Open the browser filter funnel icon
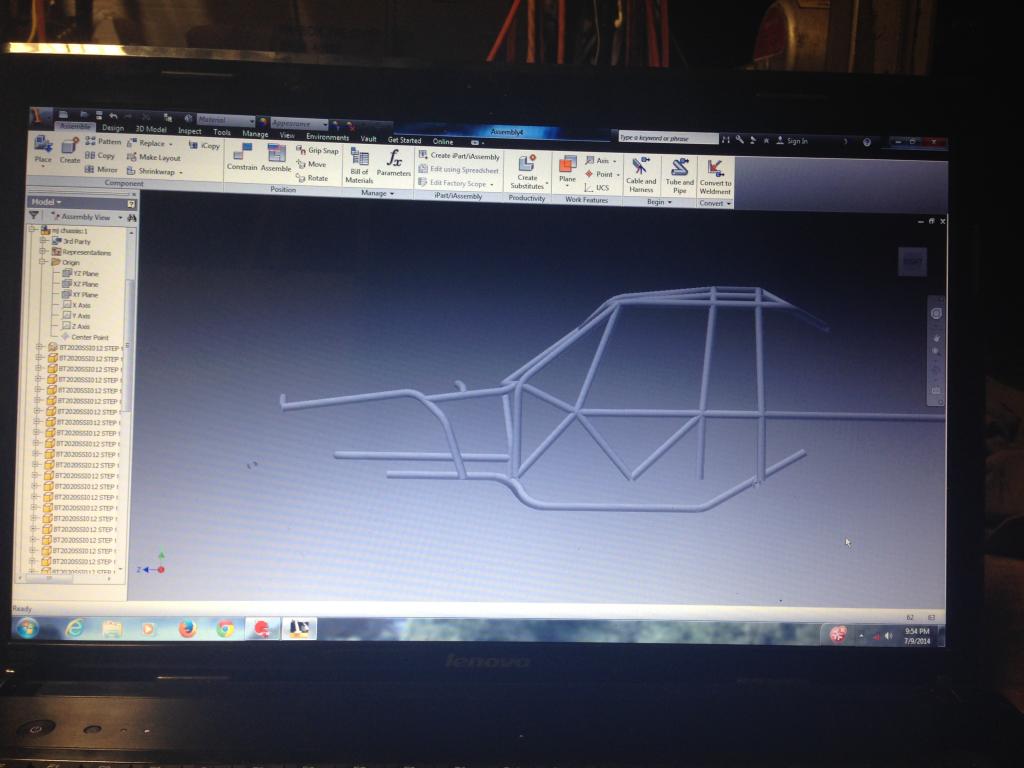Image resolution: width=1024 pixels, height=768 pixels. (35, 215)
